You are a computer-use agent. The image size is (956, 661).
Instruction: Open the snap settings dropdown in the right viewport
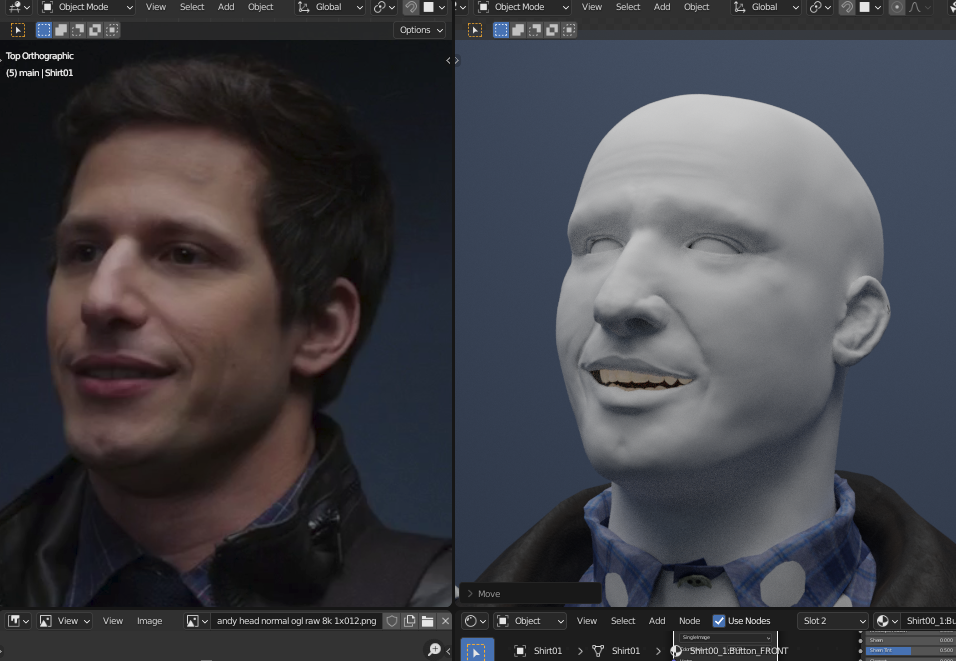(870, 7)
